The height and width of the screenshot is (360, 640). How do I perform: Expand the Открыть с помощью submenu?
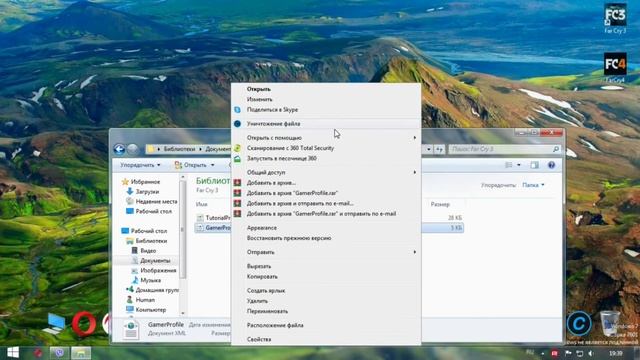click(326, 138)
